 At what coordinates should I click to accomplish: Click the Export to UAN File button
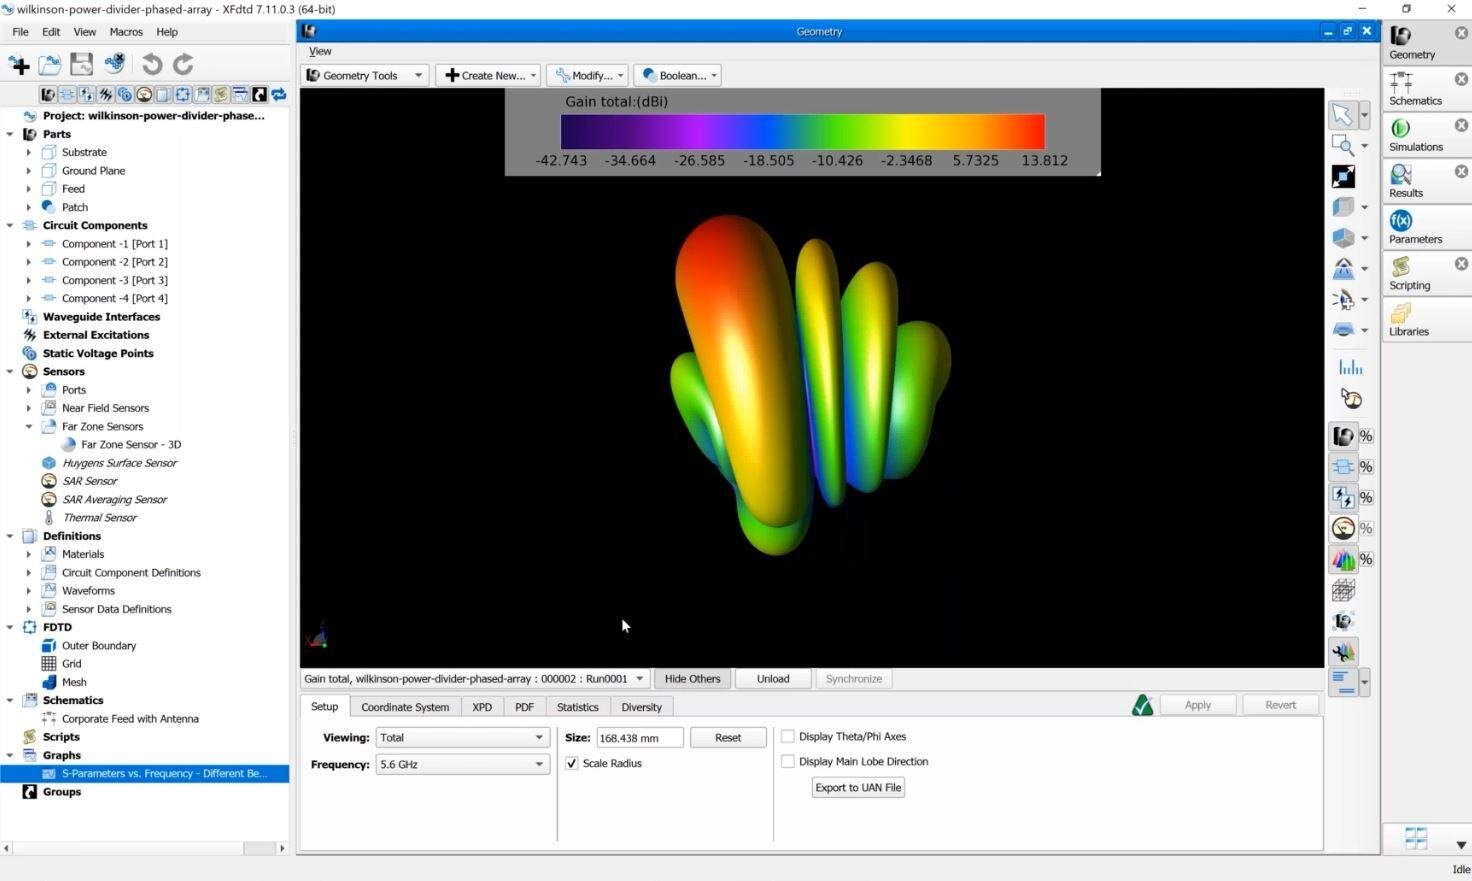(x=857, y=787)
